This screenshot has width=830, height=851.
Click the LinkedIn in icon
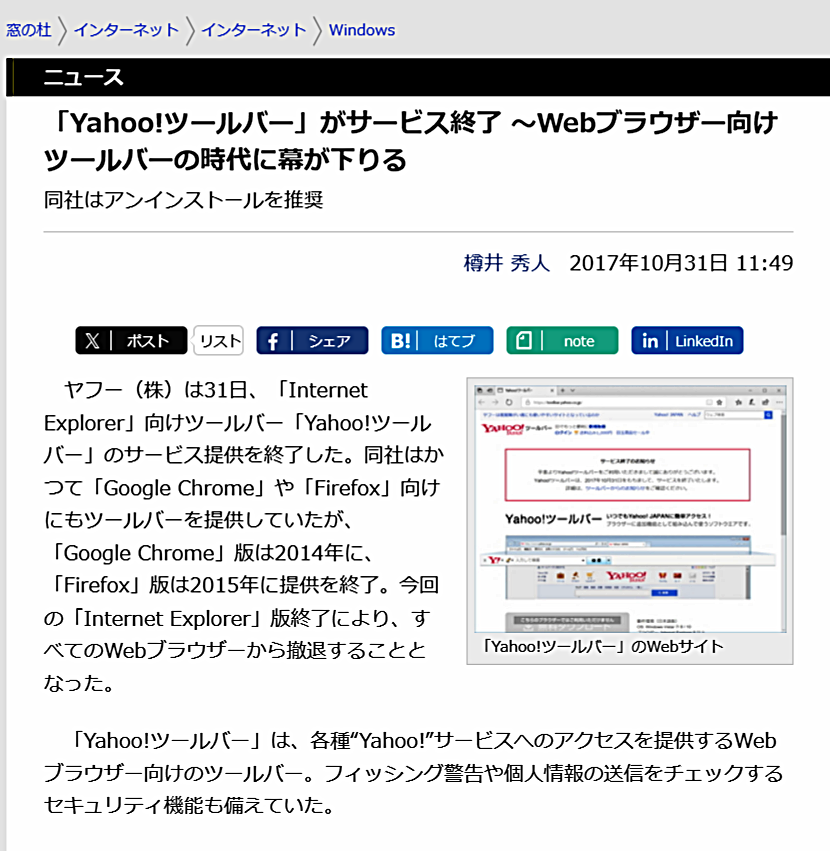click(649, 341)
